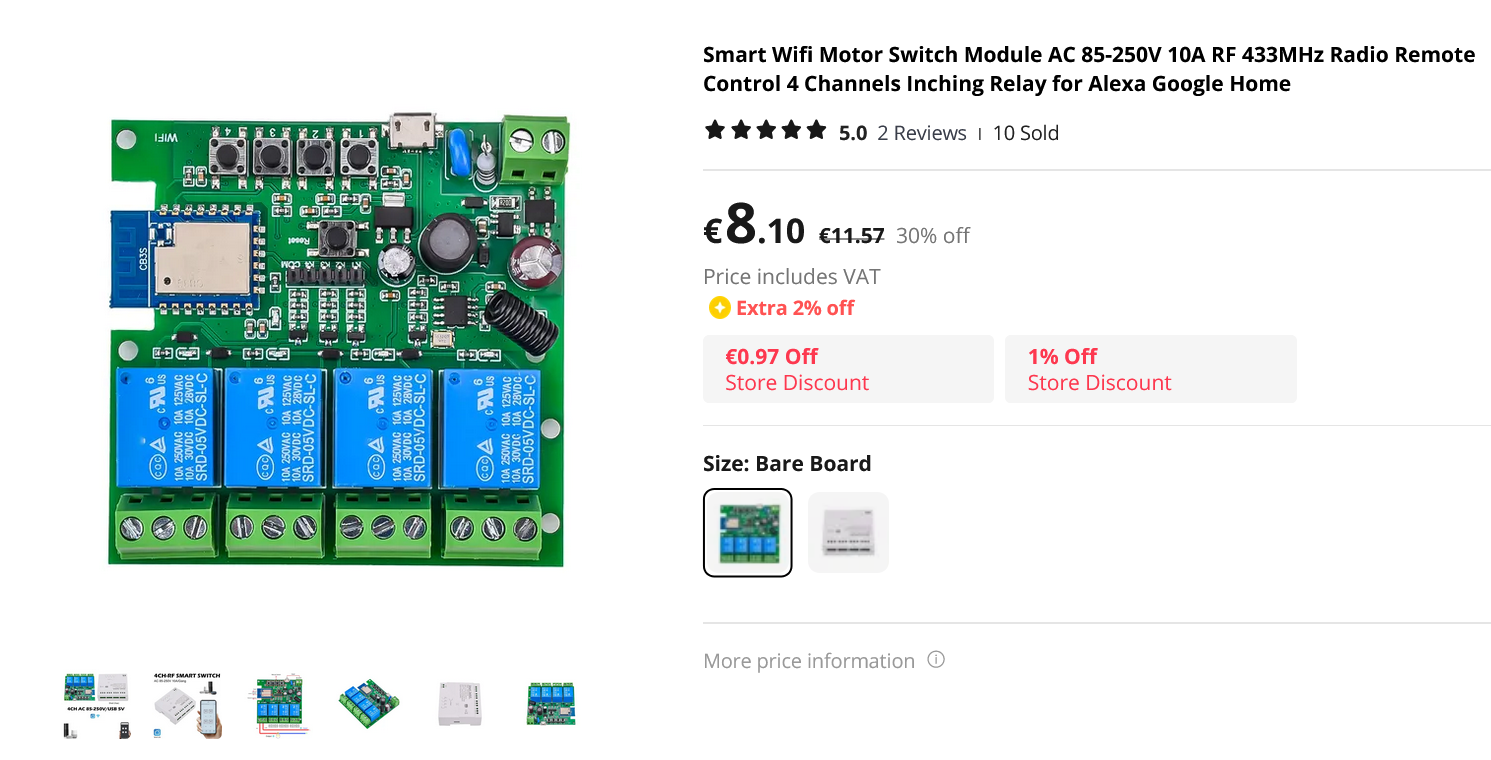The image size is (1491, 760).
Task: Click the crossed-out €11.57 original price
Action: tap(851, 236)
